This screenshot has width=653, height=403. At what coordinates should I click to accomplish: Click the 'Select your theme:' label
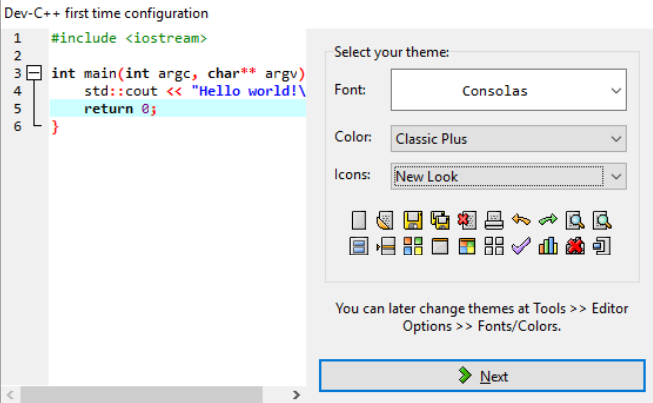coord(391,52)
